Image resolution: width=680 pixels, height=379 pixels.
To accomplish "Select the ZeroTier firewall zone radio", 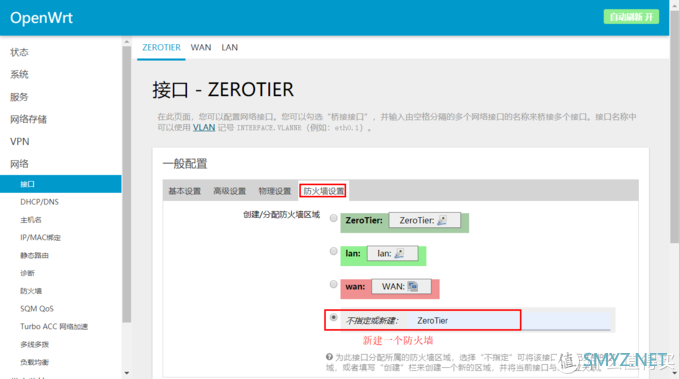I will pos(333,218).
